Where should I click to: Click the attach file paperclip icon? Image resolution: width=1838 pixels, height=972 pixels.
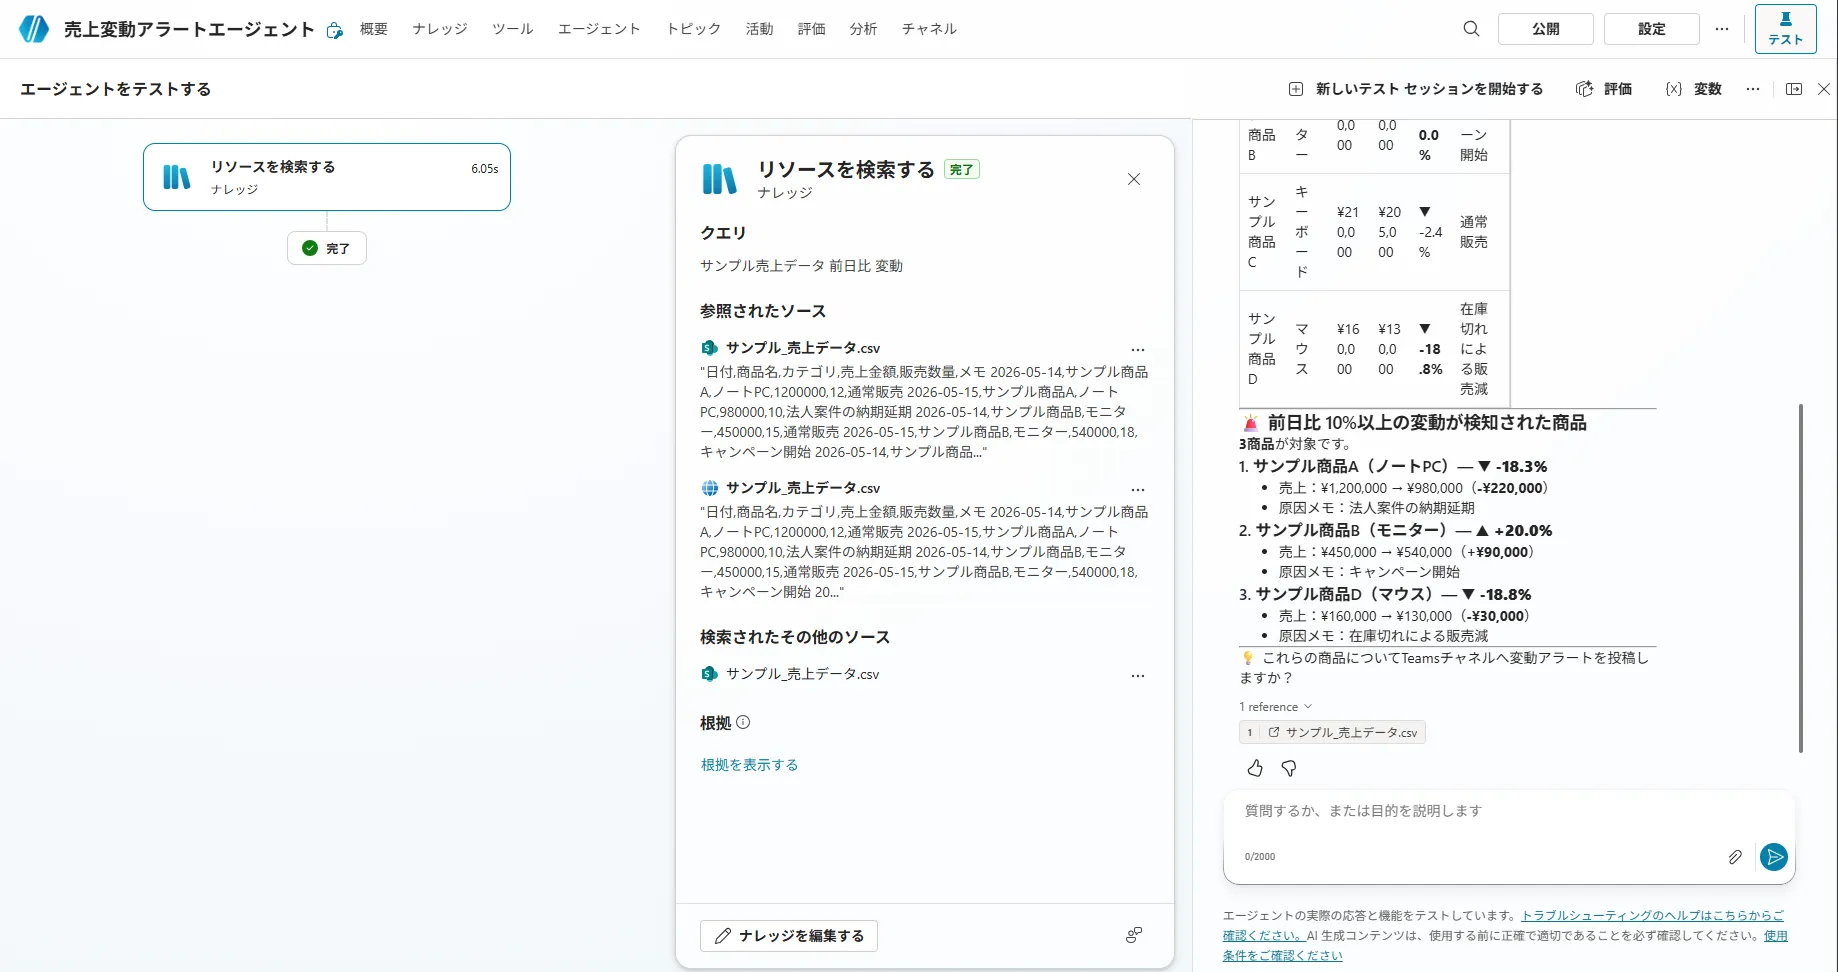pyautogui.click(x=1735, y=857)
